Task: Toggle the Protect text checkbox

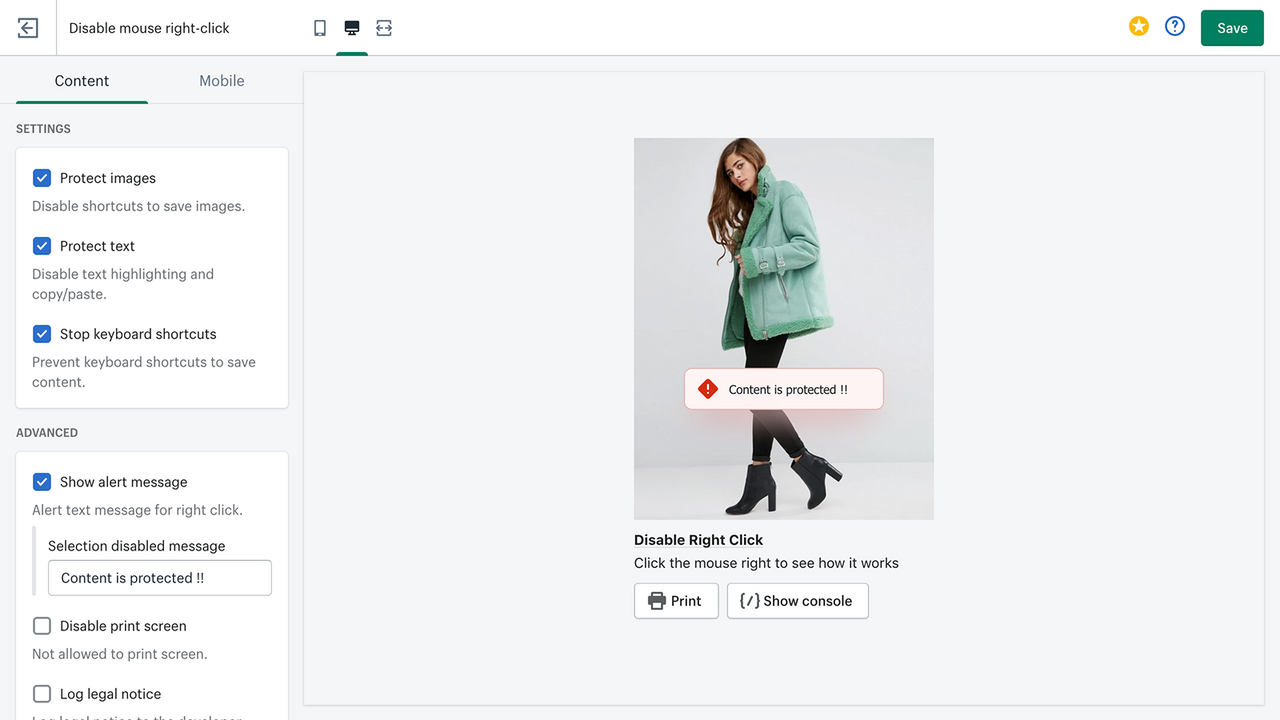Action: point(42,246)
